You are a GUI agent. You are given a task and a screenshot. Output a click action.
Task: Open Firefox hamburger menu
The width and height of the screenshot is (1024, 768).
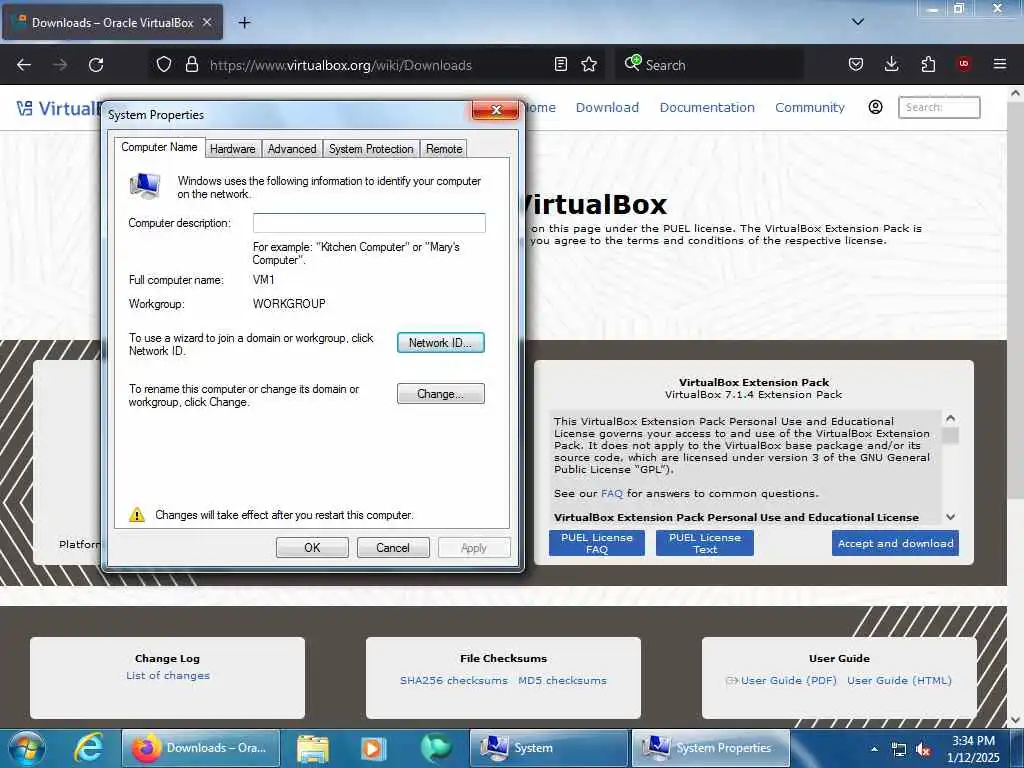[x=1000, y=64]
